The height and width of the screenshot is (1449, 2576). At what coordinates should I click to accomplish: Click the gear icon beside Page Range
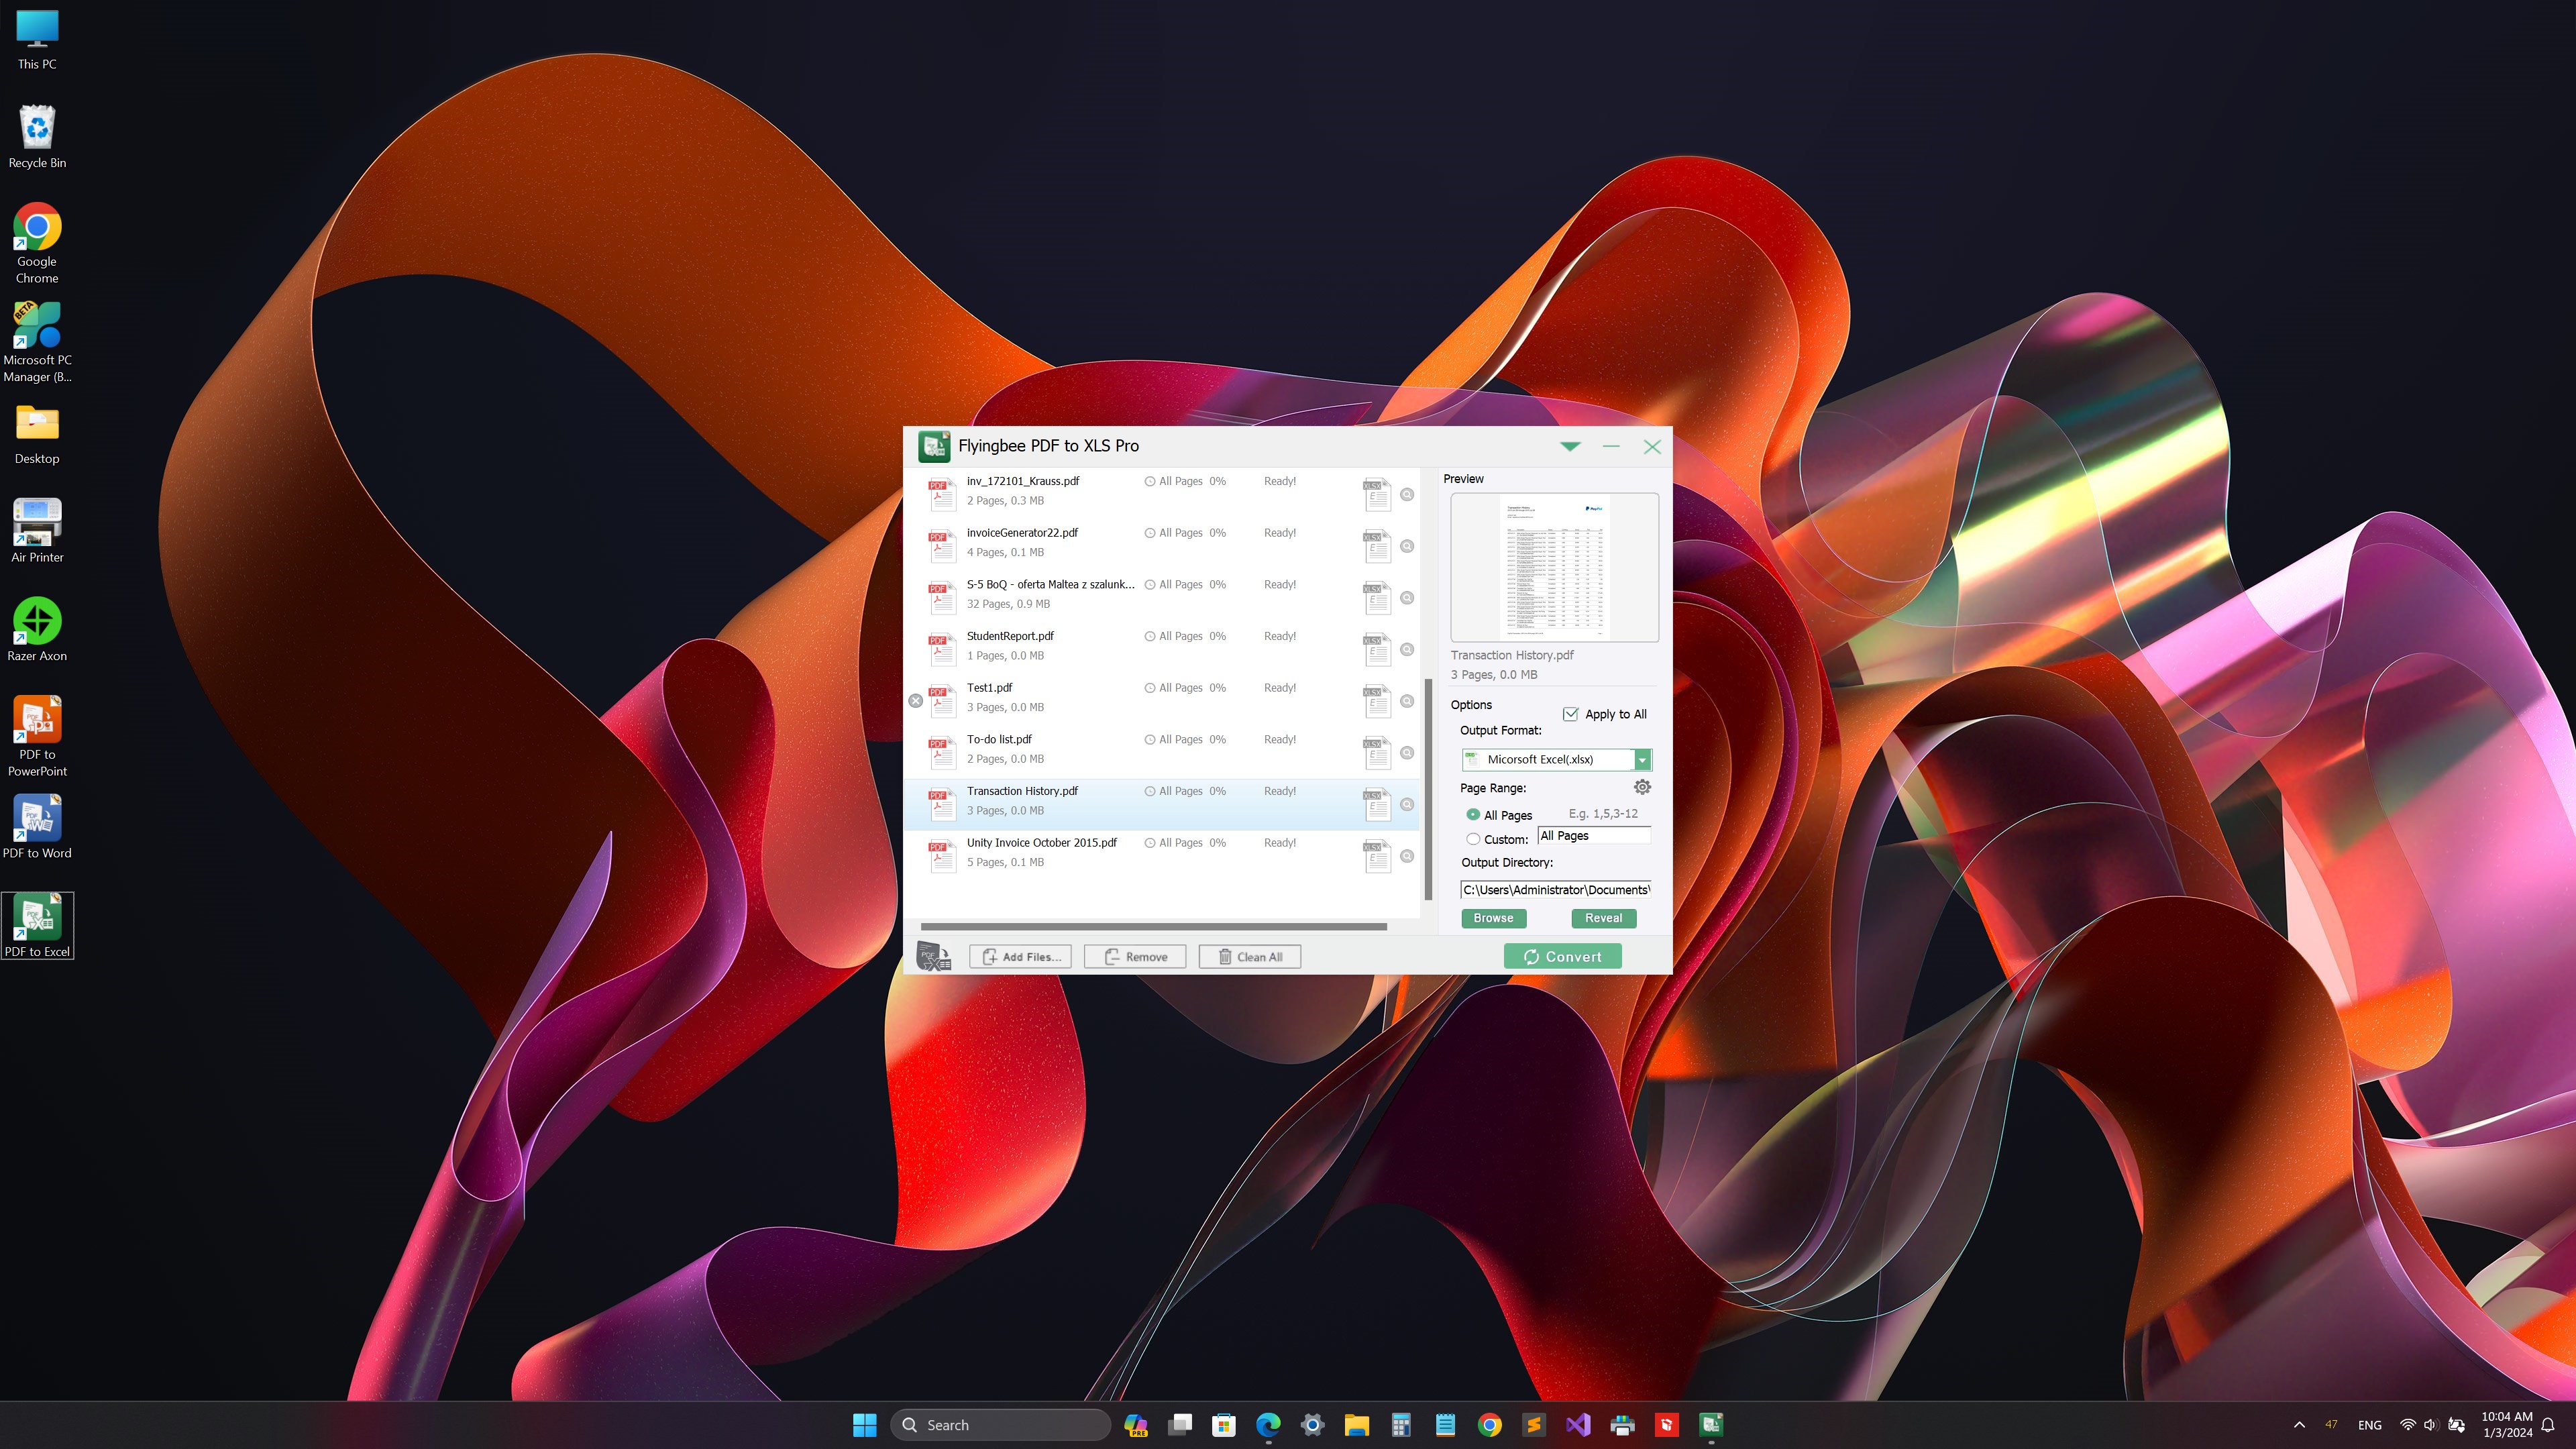tap(1641, 787)
